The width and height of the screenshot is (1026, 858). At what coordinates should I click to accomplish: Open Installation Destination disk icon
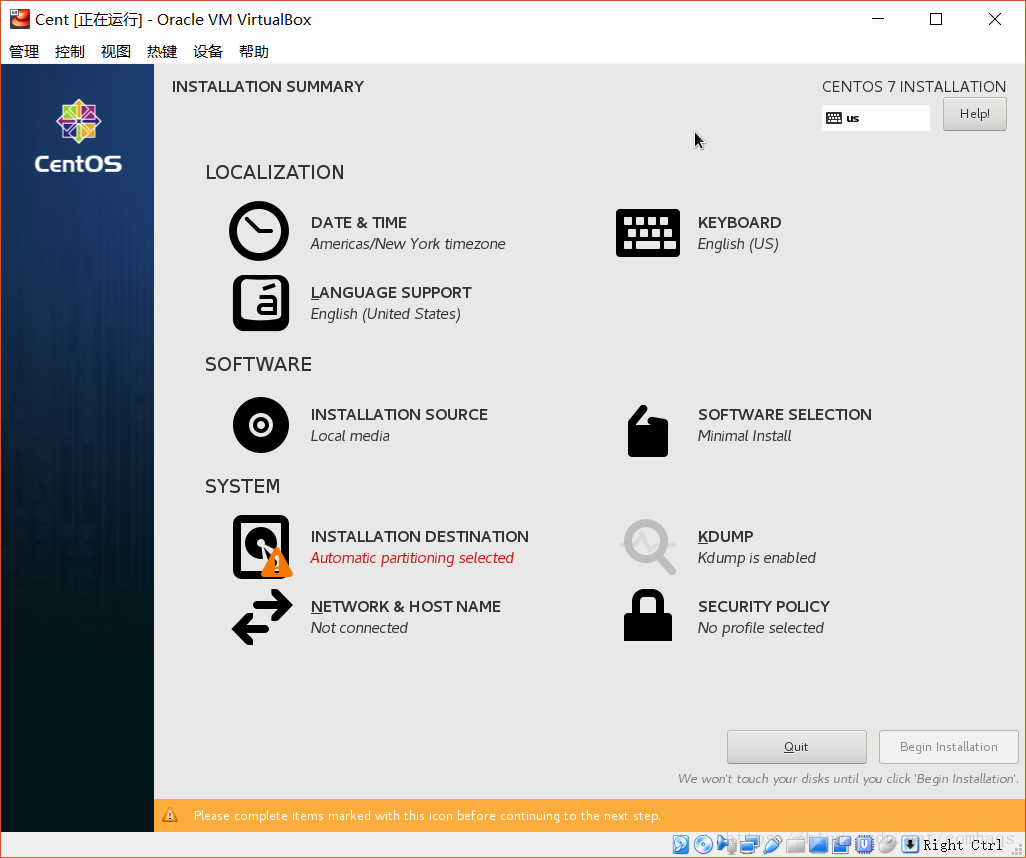click(x=262, y=547)
